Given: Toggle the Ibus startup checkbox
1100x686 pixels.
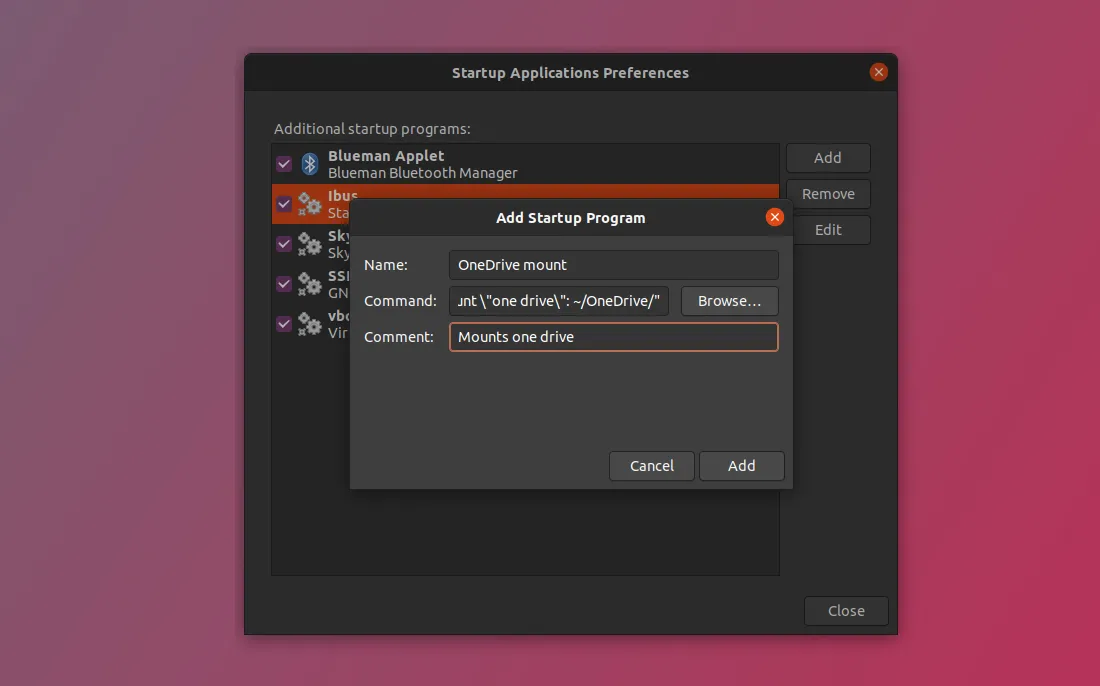Looking at the screenshot, I should tap(284, 204).
